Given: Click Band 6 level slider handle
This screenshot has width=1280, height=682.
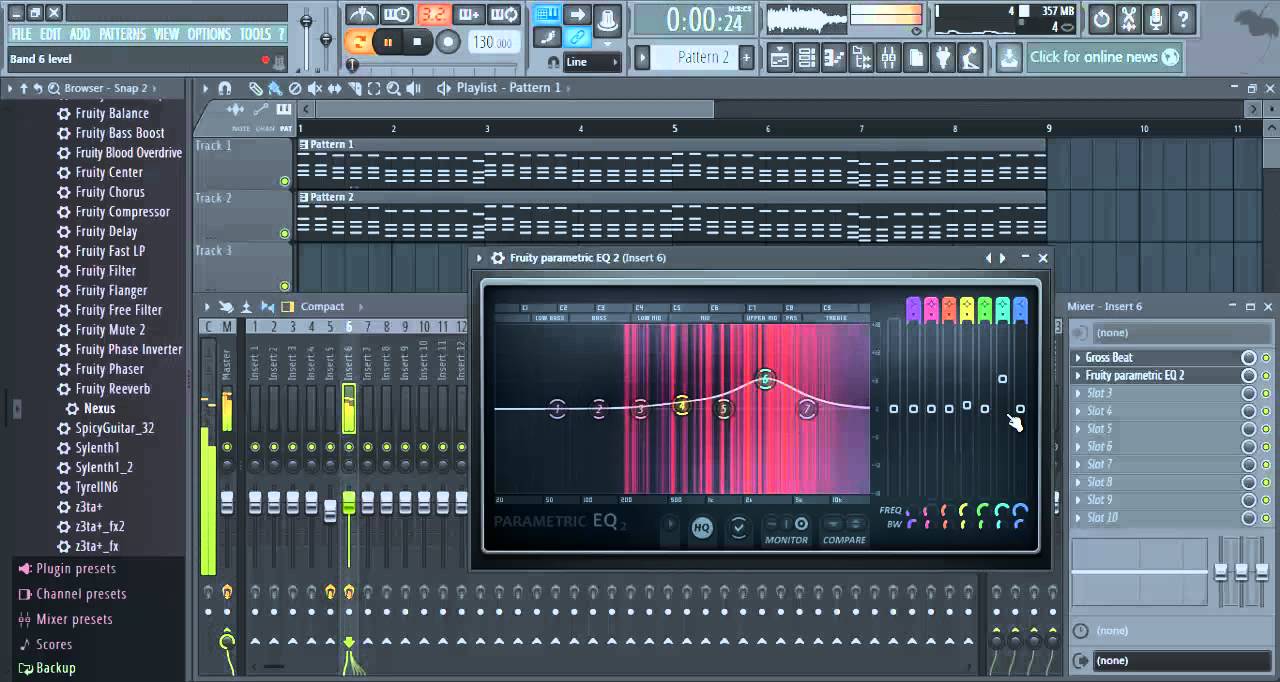Looking at the screenshot, I should pyautogui.click(x=1002, y=379).
